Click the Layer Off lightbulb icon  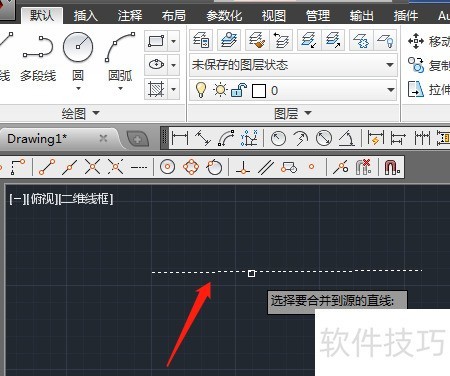point(385,40)
